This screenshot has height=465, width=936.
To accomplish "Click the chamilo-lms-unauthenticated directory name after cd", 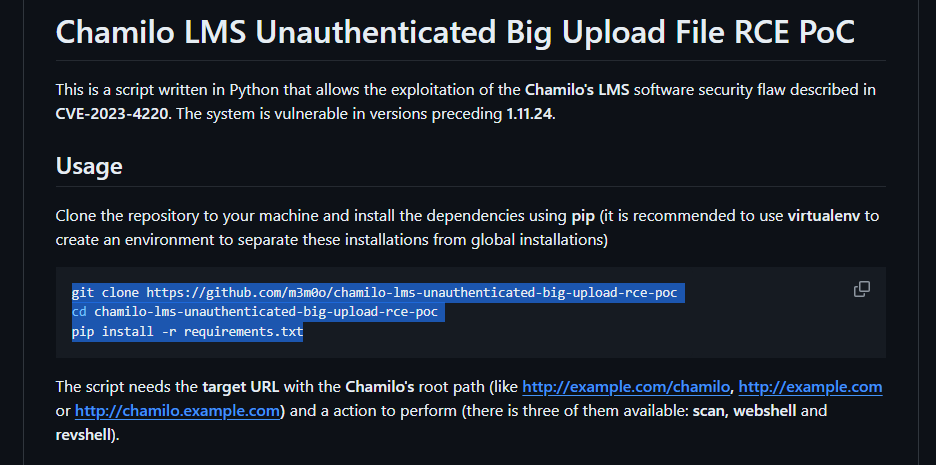I will tap(266, 312).
